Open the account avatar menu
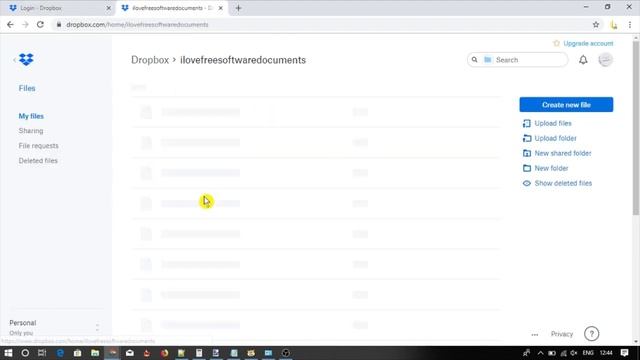Viewport: 640px width, 360px height. point(605,60)
